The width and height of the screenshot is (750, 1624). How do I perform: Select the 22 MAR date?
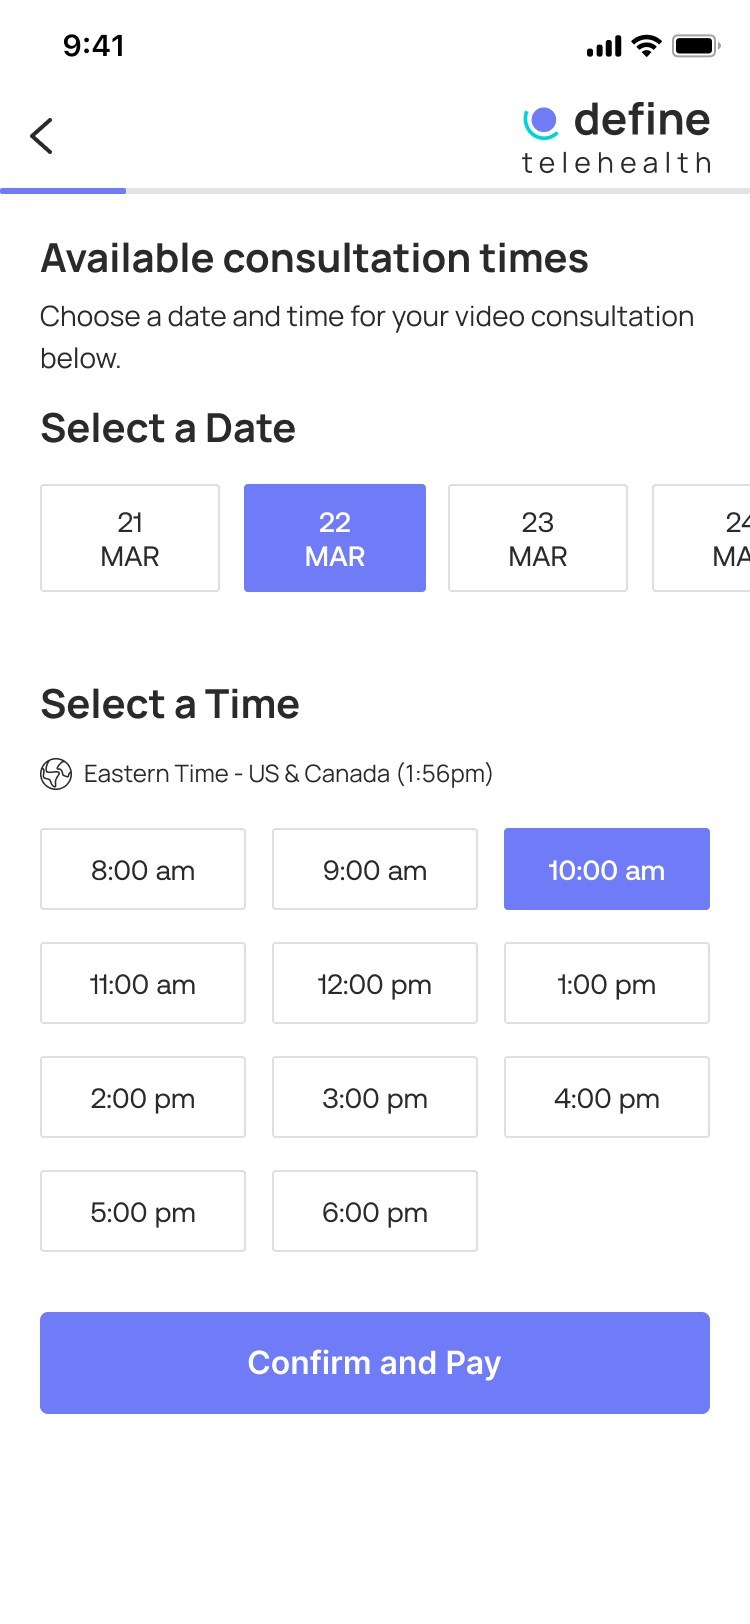click(335, 538)
